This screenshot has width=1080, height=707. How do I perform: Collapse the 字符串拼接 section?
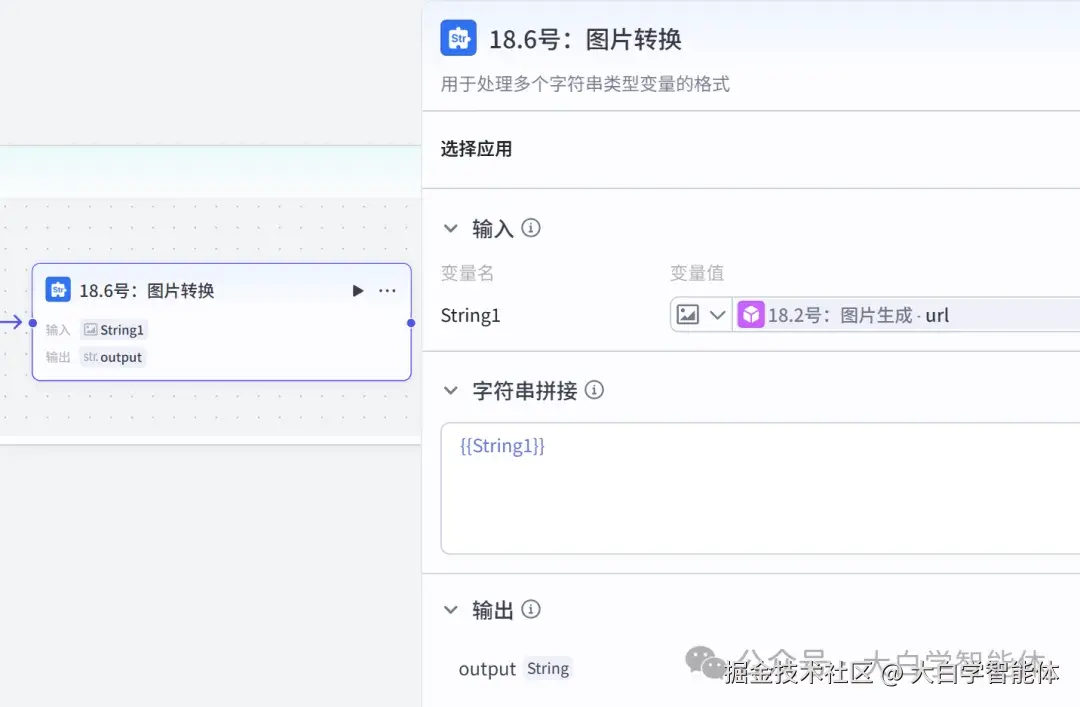click(x=450, y=390)
